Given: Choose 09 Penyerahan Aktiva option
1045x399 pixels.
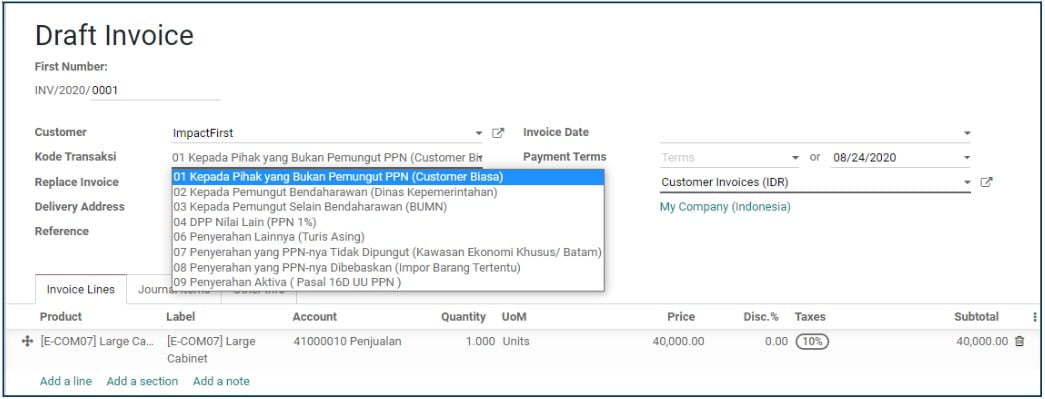Looking at the screenshot, I should (388, 282).
